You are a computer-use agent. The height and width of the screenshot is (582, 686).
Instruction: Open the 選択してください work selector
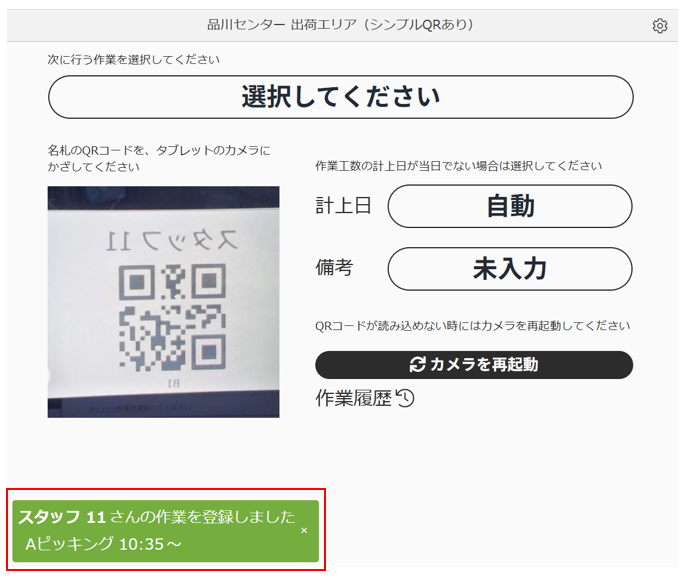341,97
